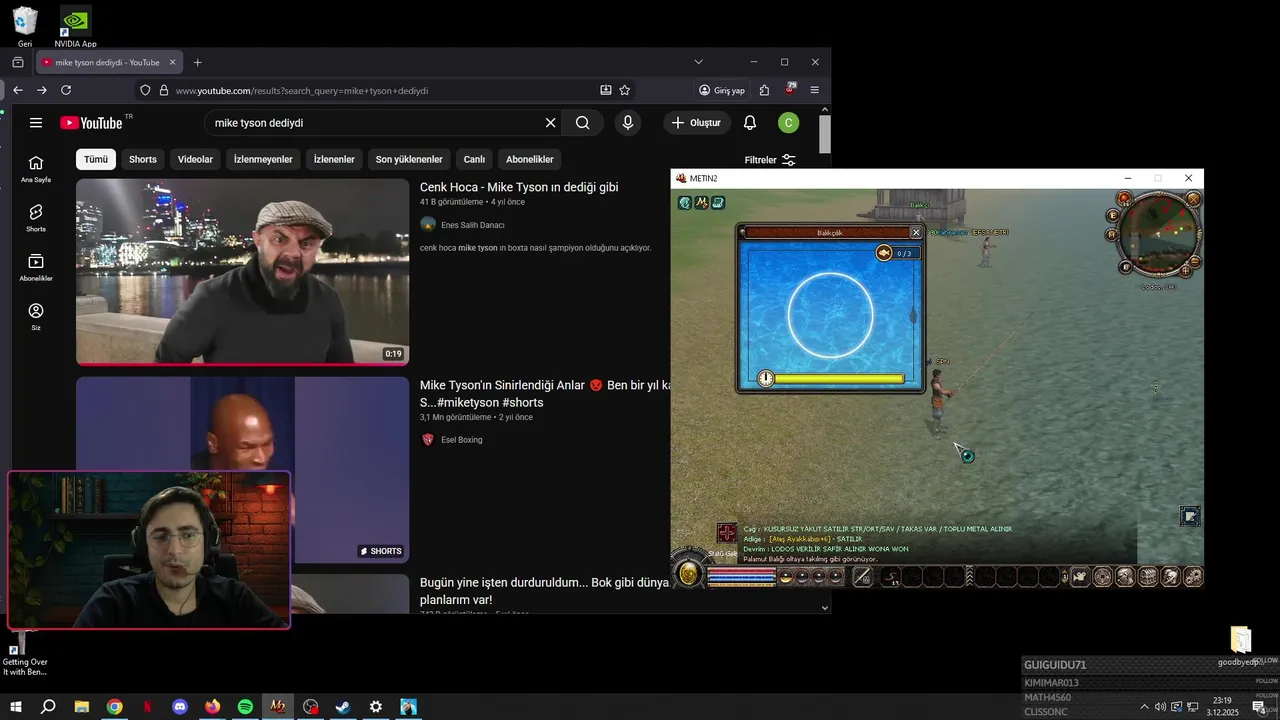1280x720 pixels.
Task: Open Steam from the taskbar
Action: [343, 707]
